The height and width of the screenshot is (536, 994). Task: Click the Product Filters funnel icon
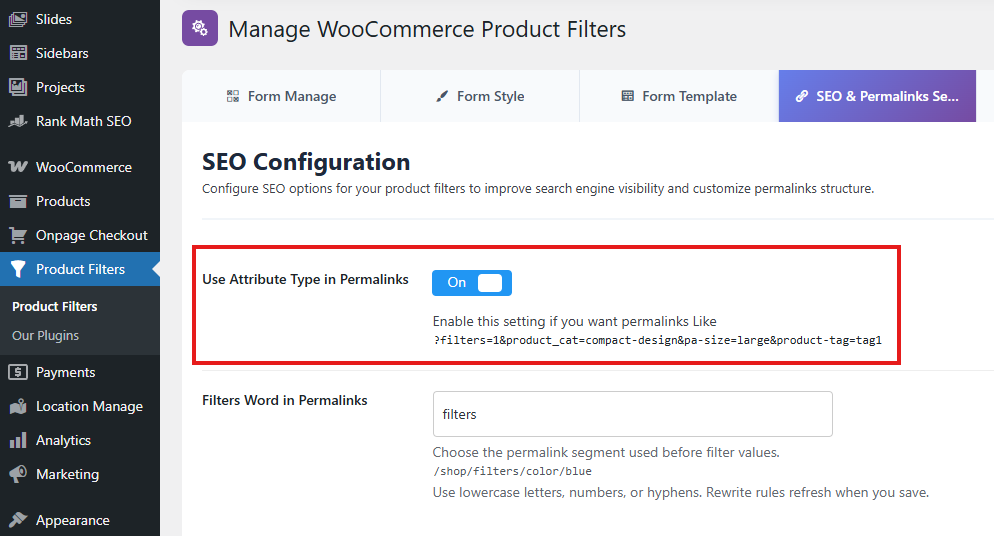click(x=18, y=269)
